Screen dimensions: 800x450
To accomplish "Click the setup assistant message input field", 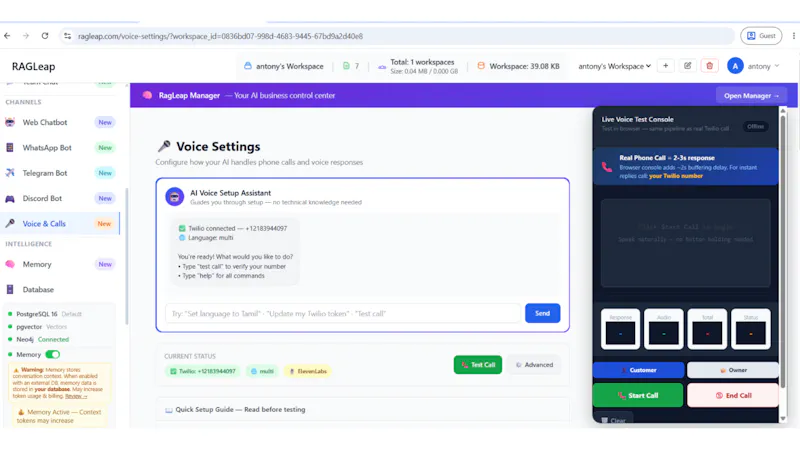I will tap(342, 313).
